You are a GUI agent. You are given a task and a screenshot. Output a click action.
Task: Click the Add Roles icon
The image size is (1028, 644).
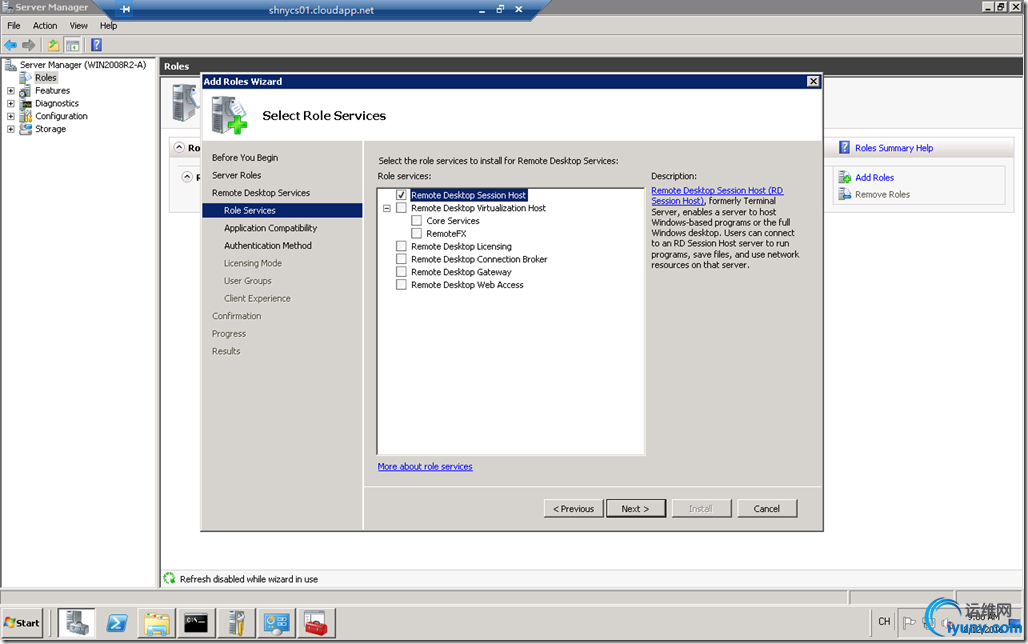pos(844,177)
